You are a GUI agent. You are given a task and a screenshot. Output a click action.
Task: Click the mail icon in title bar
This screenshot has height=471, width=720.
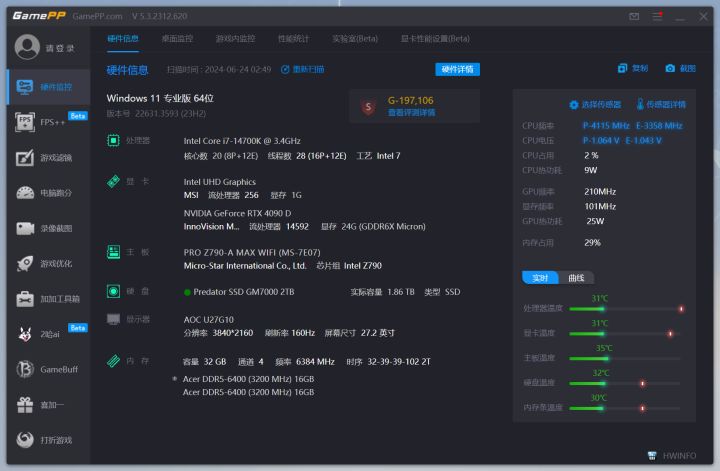pyautogui.click(x=634, y=17)
